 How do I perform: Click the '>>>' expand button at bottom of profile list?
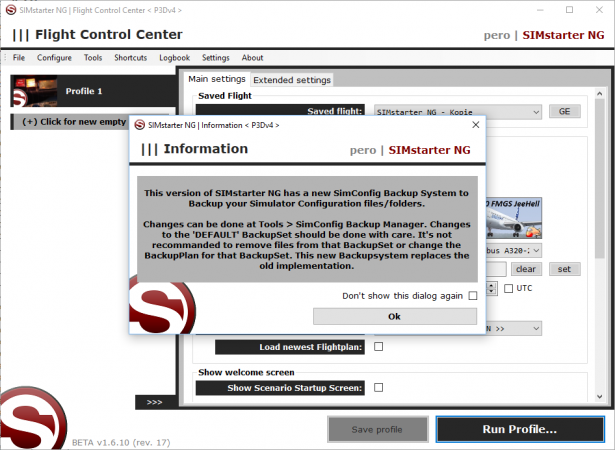(155, 402)
